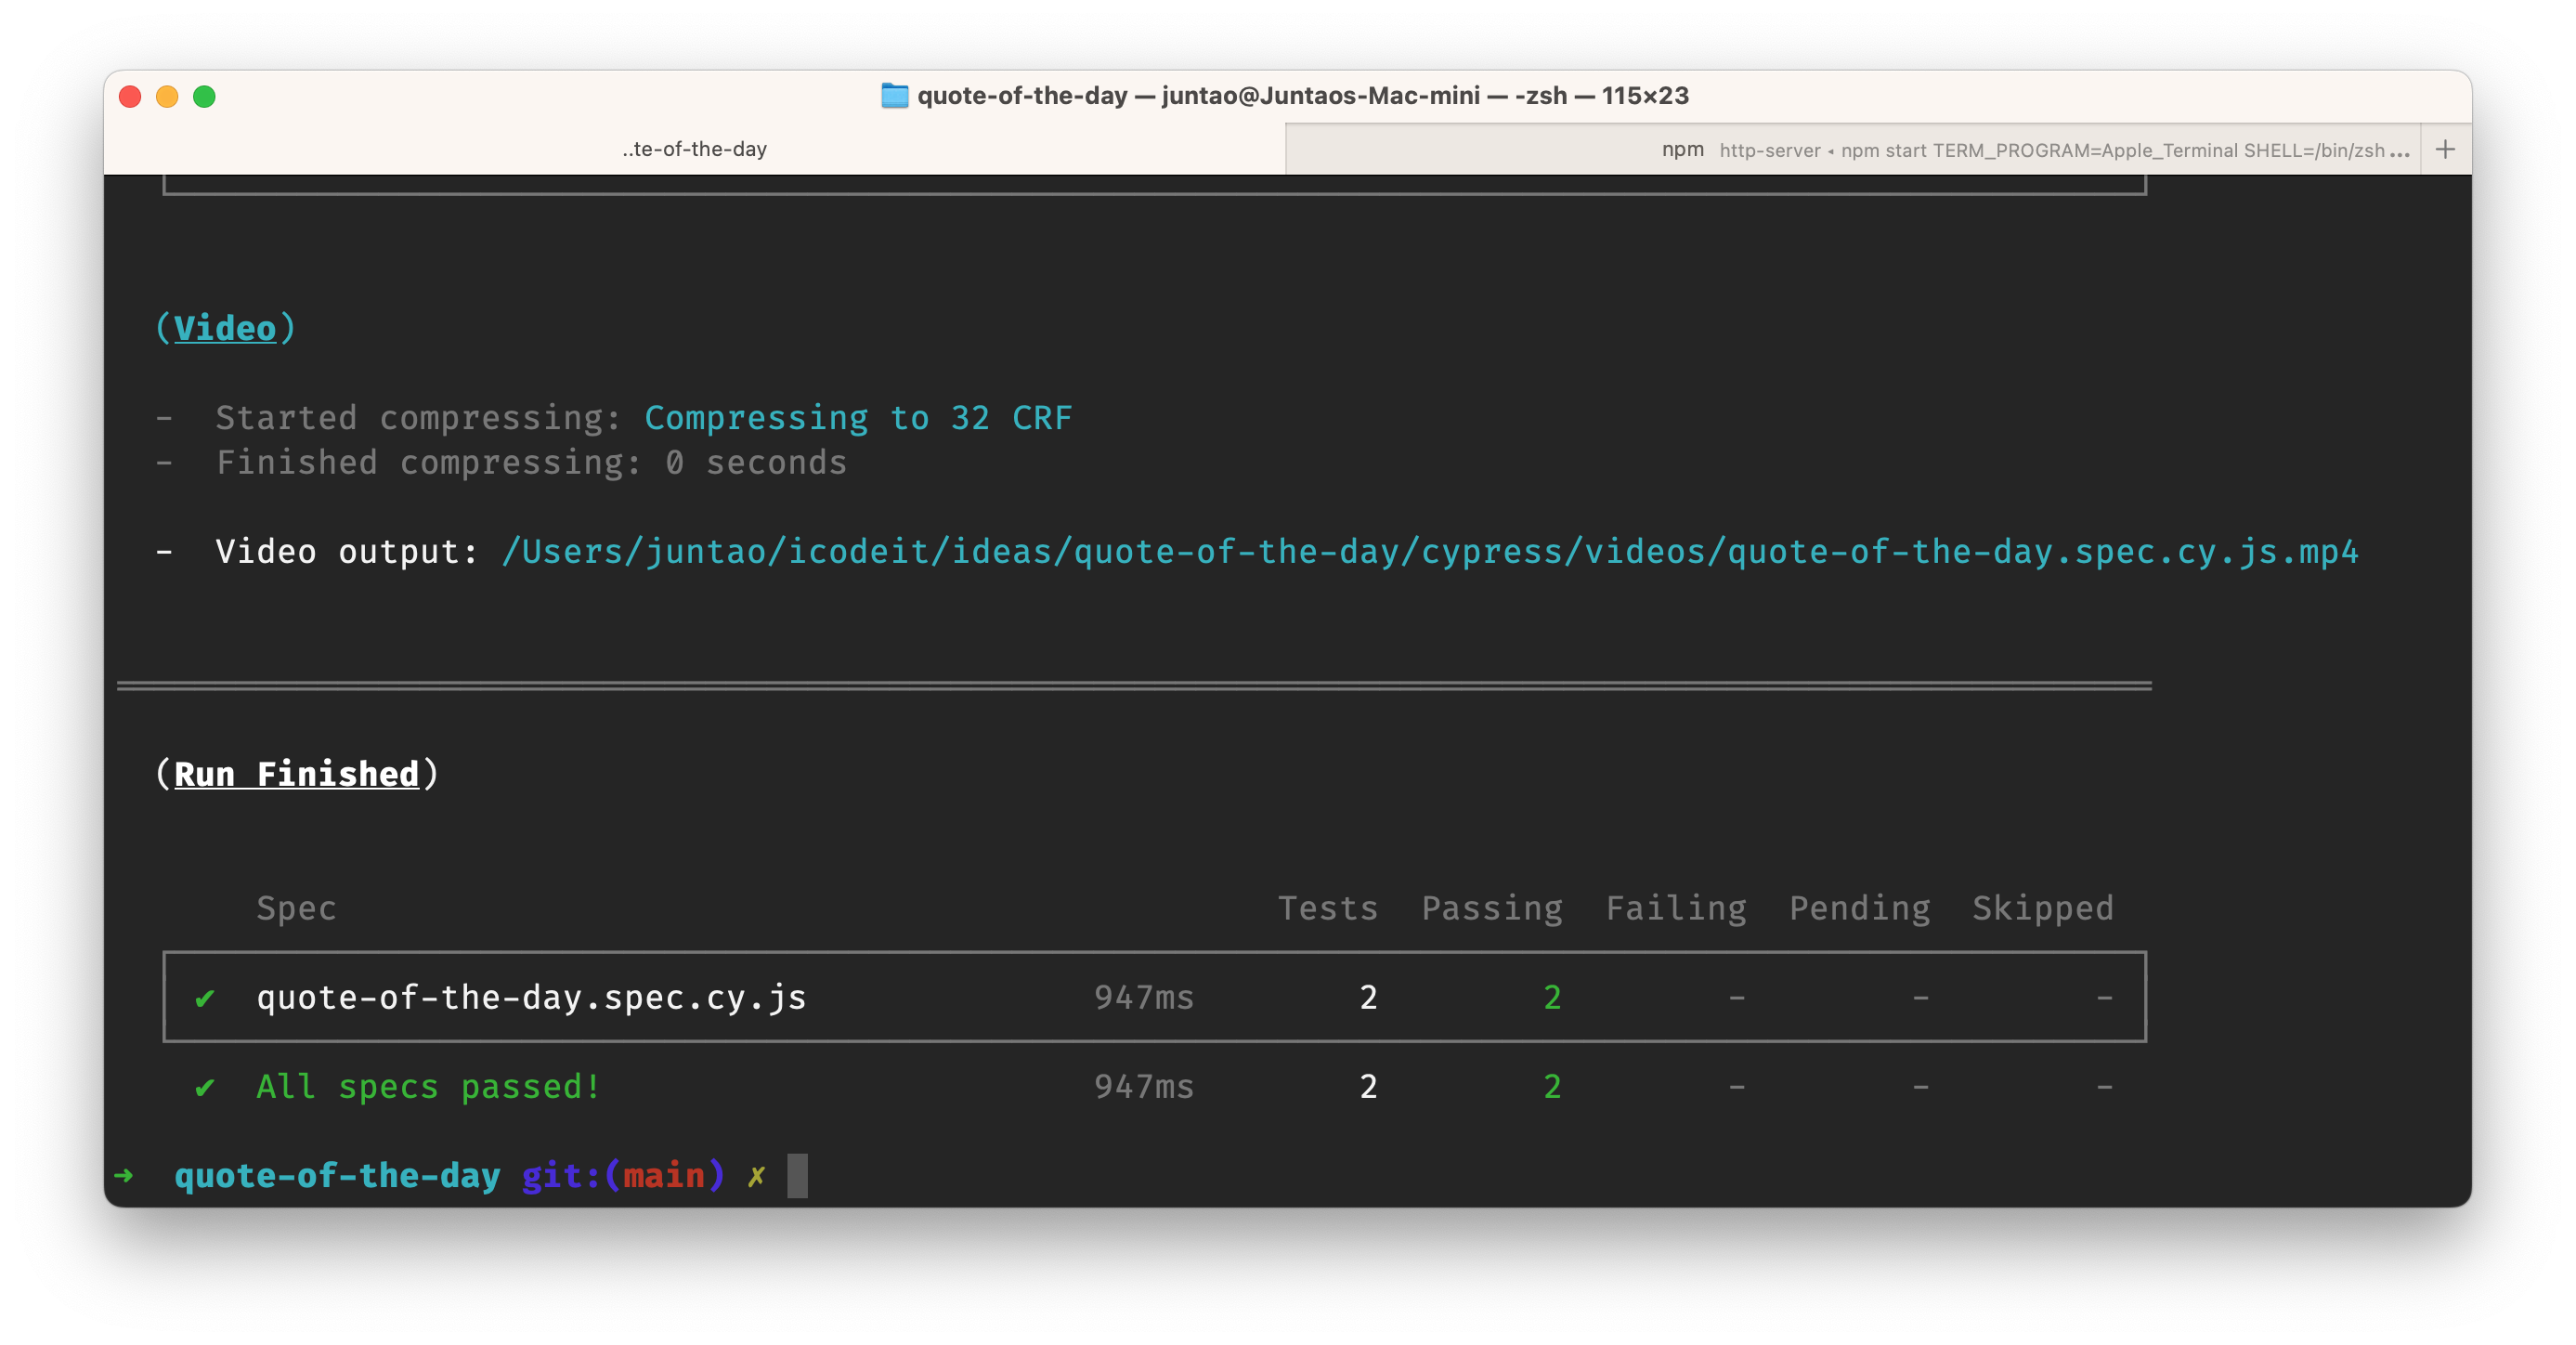Click the folder icon in title bar

[894, 96]
